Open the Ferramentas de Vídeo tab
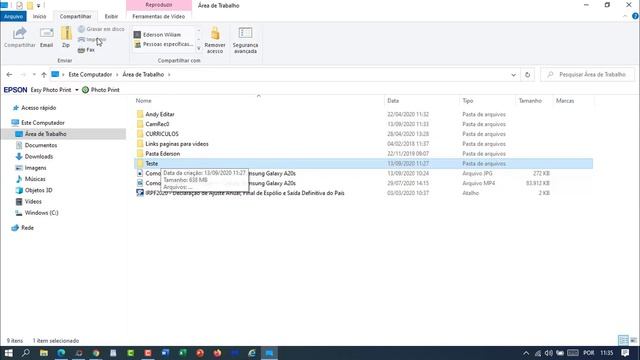This screenshot has height=360, width=640. (x=159, y=16)
